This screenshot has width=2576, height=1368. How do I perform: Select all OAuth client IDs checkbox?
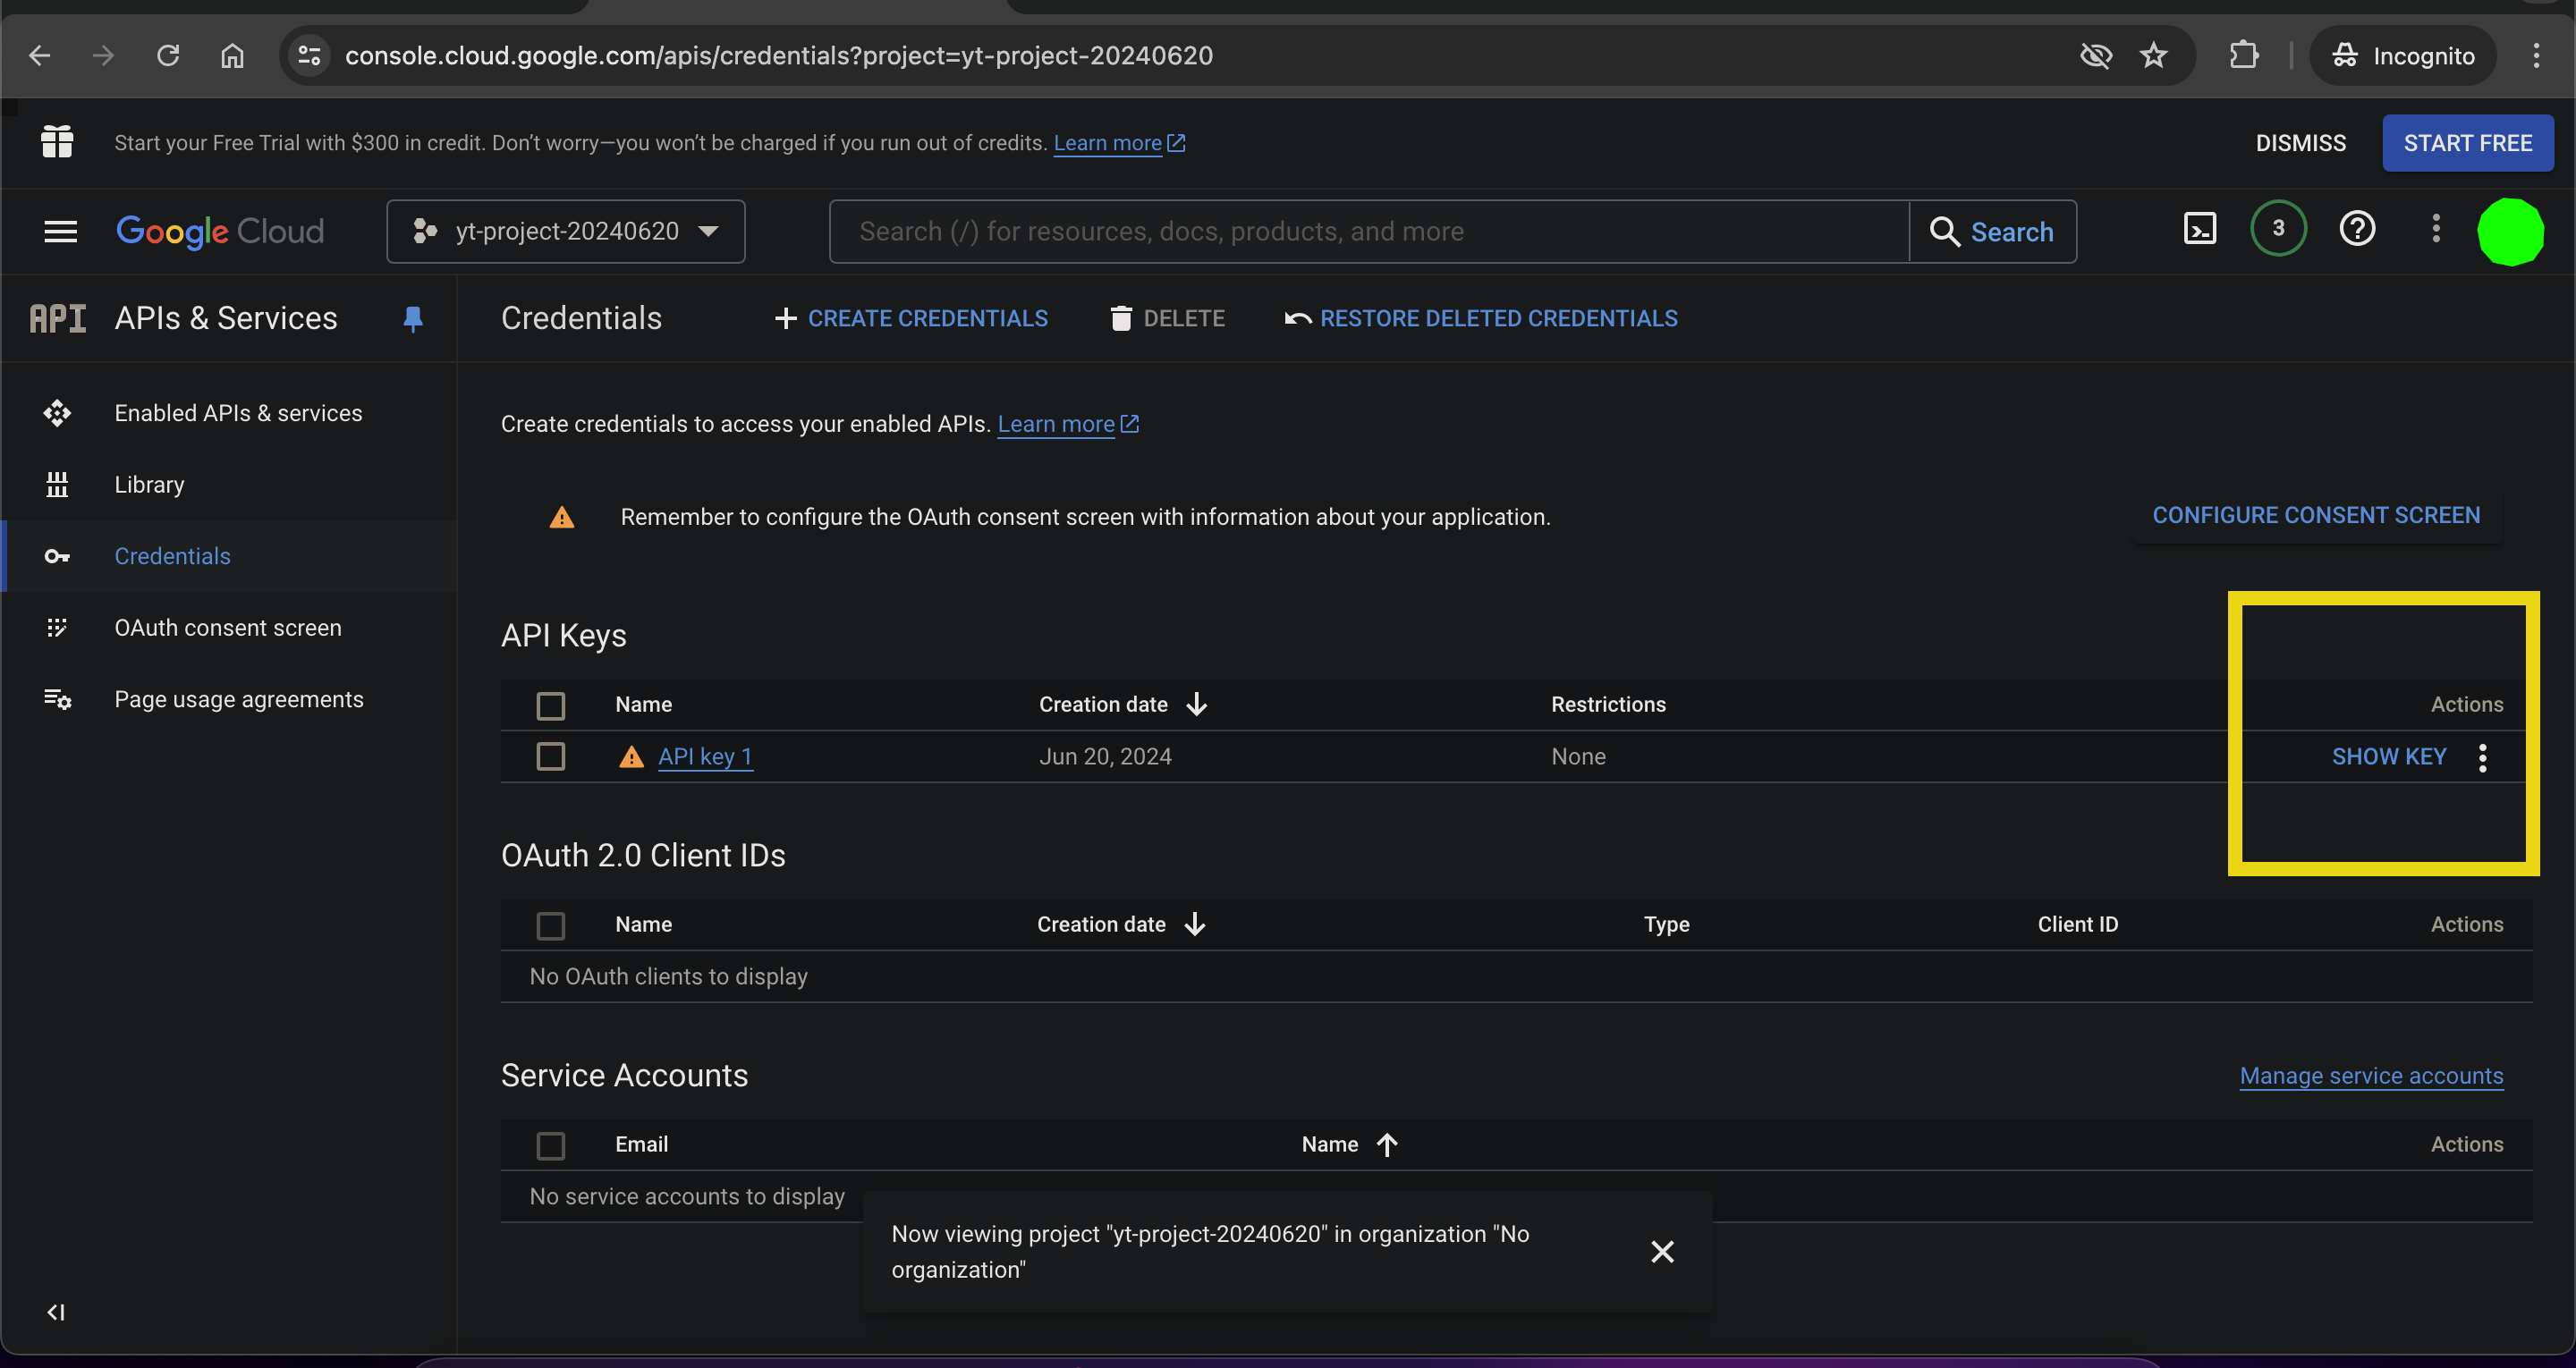(x=551, y=925)
